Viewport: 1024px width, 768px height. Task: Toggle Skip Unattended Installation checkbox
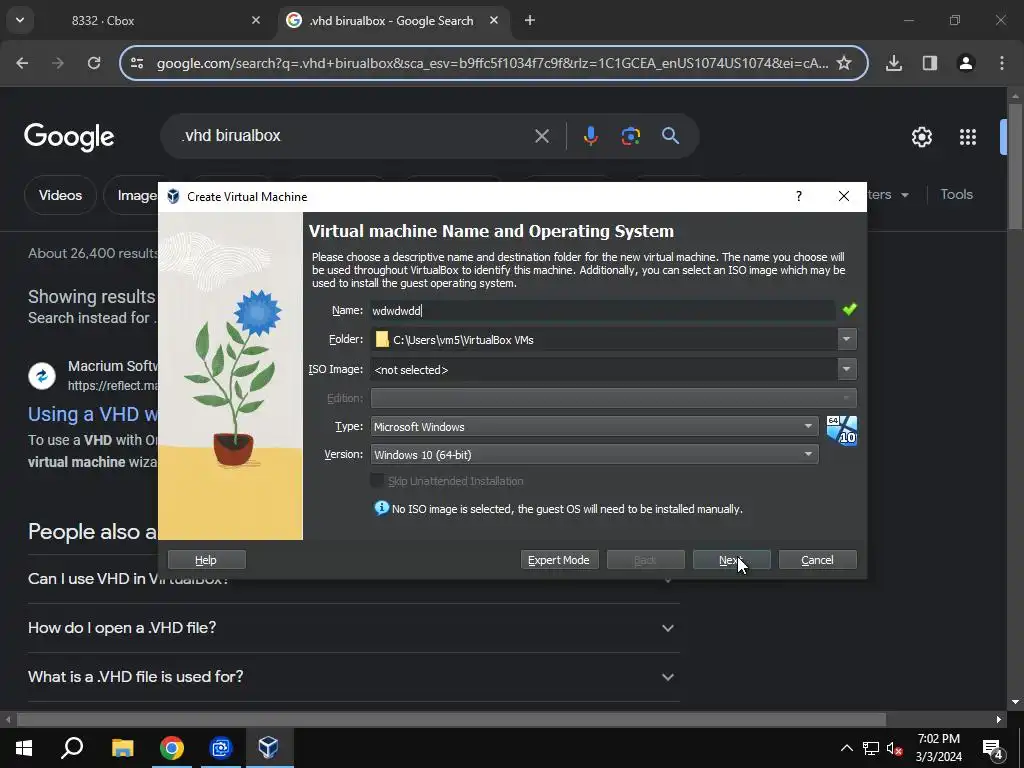point(377,481)
